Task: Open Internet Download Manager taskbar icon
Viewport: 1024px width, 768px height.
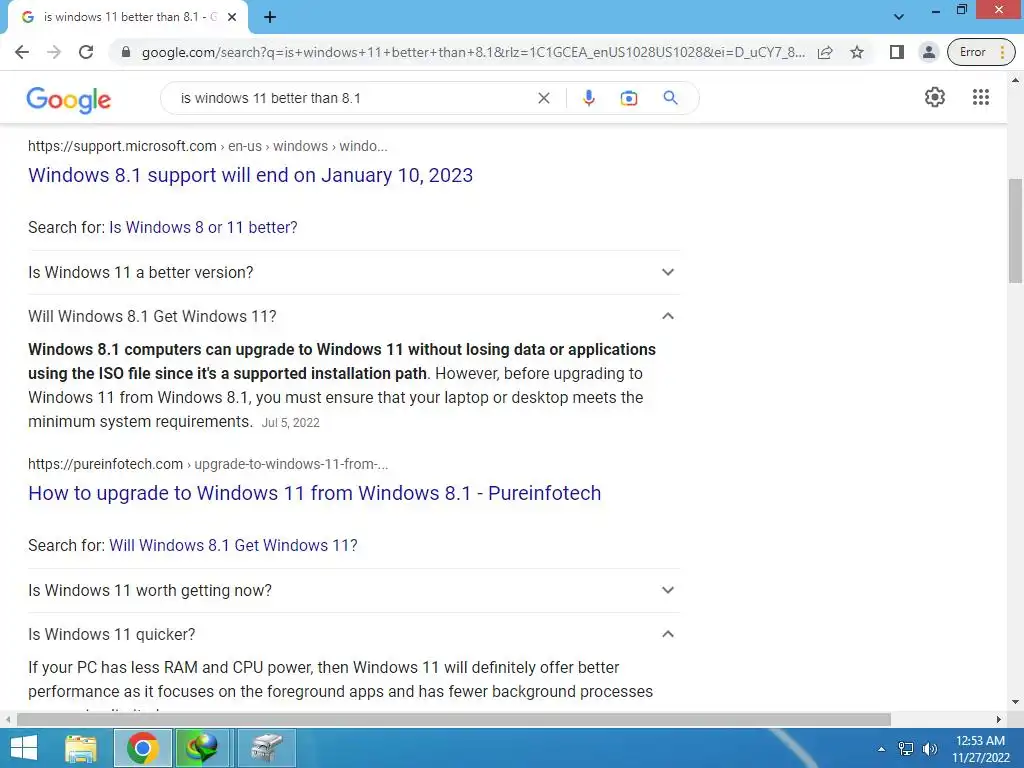Action: point(205,748)
